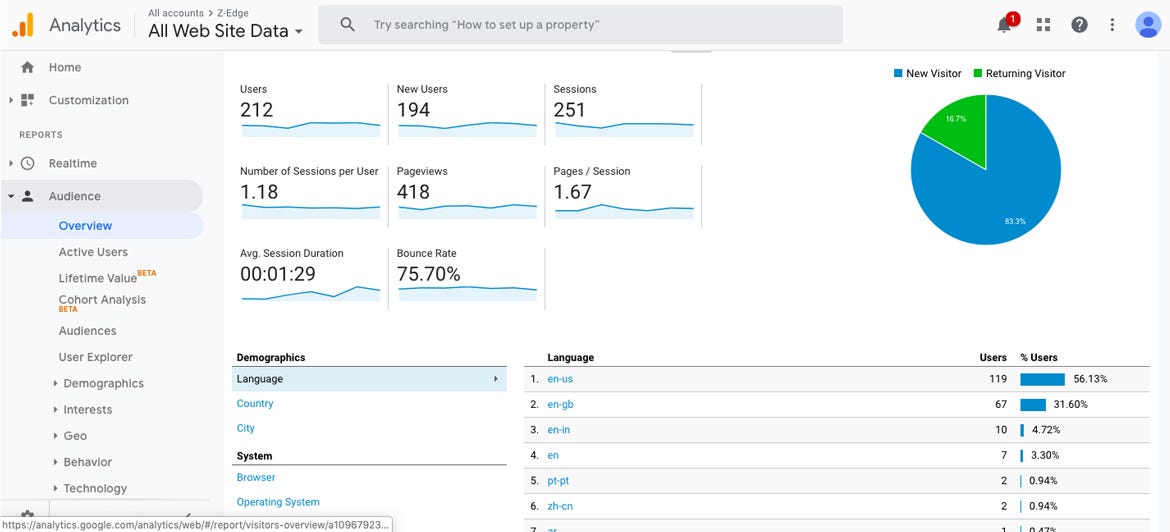Select the Avg. Session Duration sparkline
The image size is (1170, 532).
pos(310,292)
